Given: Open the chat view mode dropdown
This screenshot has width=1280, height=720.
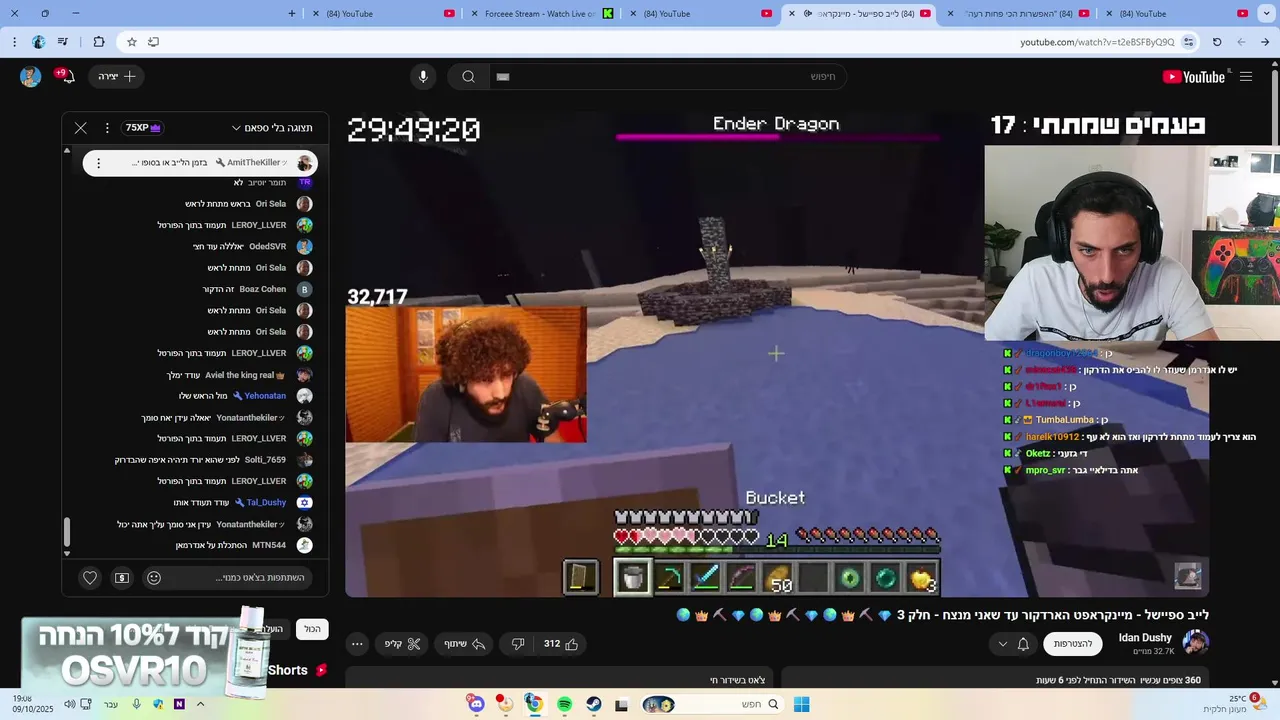Looking at the screenshot, I should coord(272,128).
